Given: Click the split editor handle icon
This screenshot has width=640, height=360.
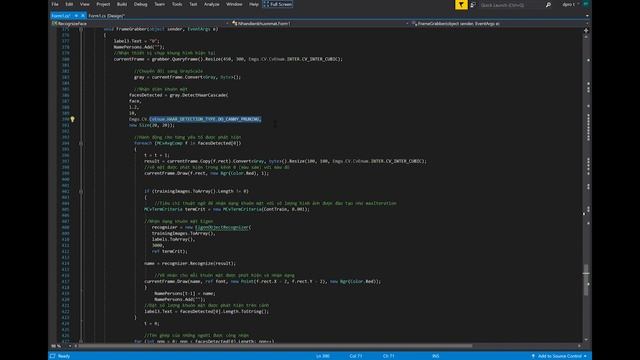Looking at the screenshot, I should pos(586,30).
